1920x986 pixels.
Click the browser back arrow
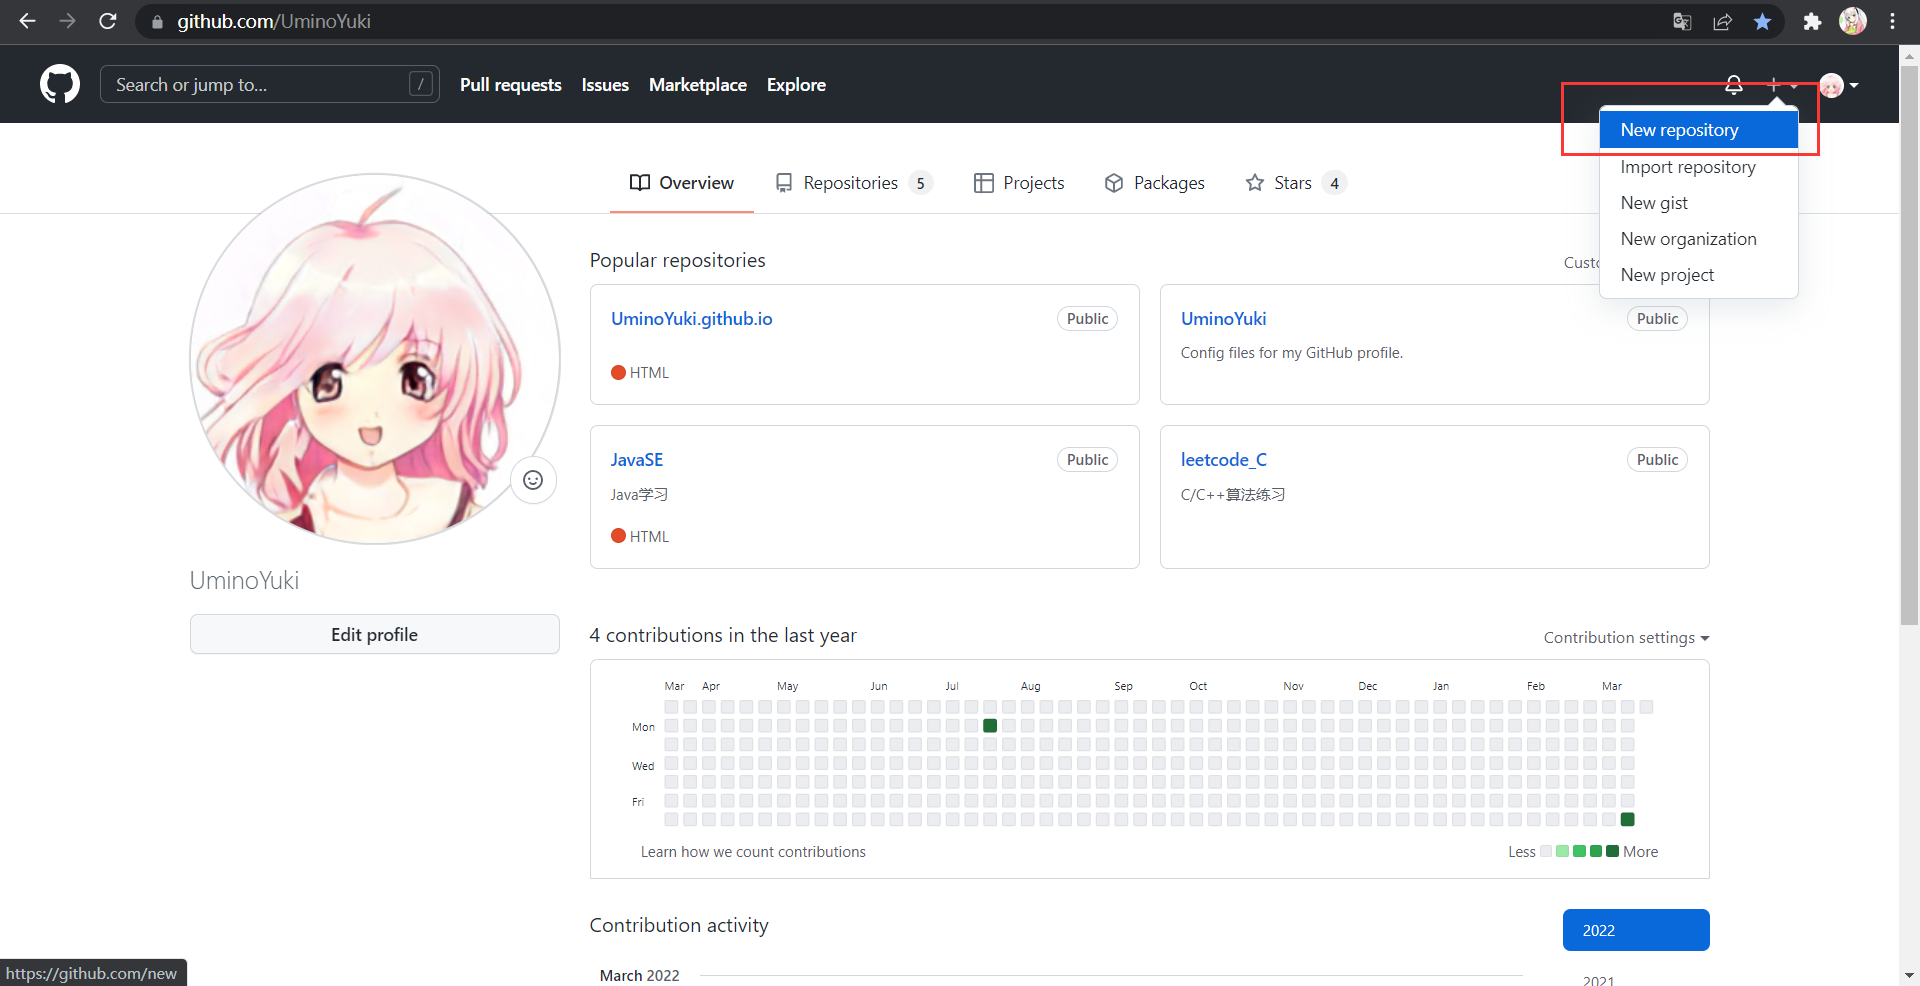(x=27, y=21)
